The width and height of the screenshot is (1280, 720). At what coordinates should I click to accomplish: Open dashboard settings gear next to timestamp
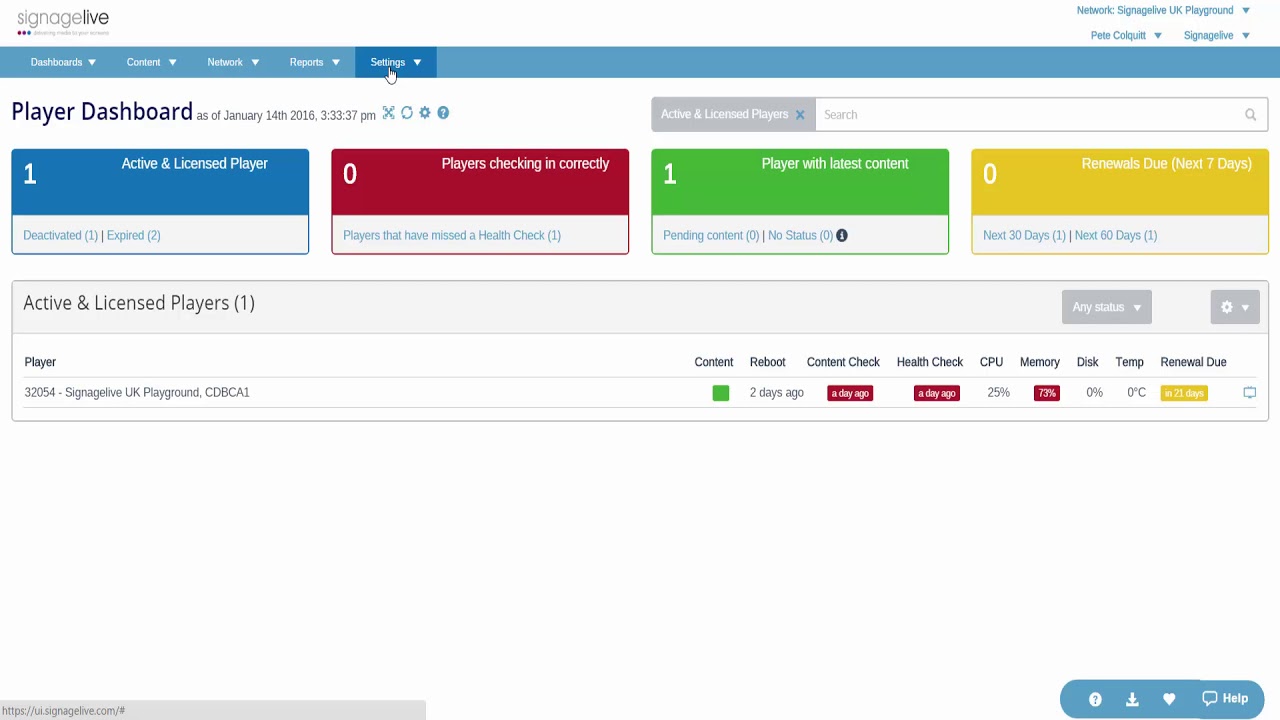click(425, 113)
